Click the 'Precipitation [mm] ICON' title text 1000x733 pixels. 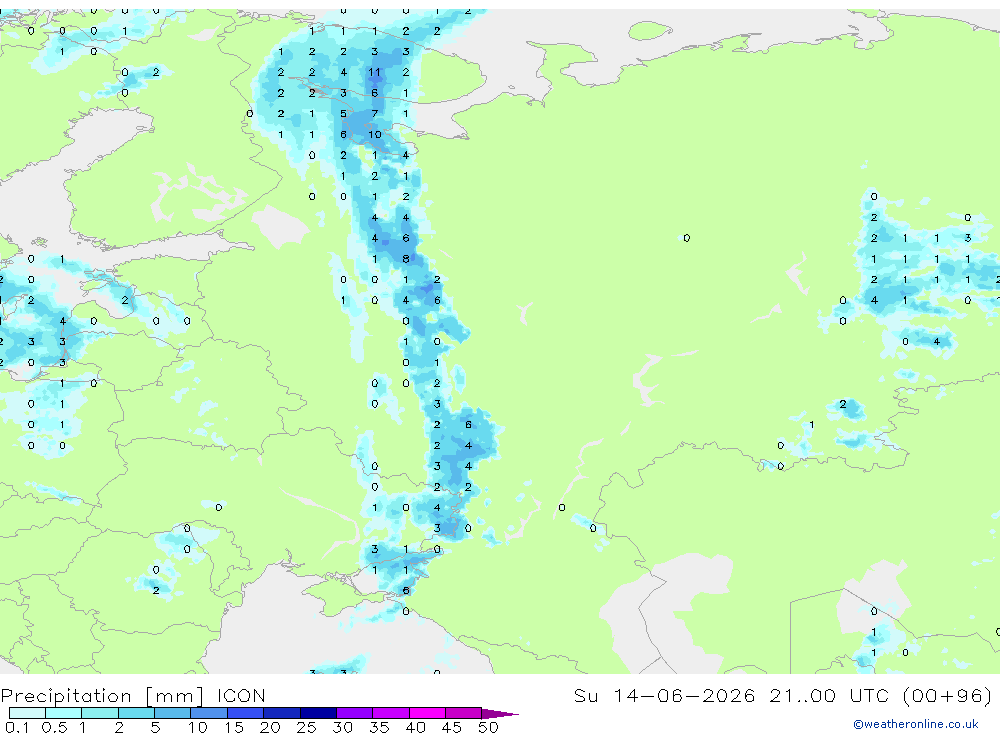(x=133, y=695)
